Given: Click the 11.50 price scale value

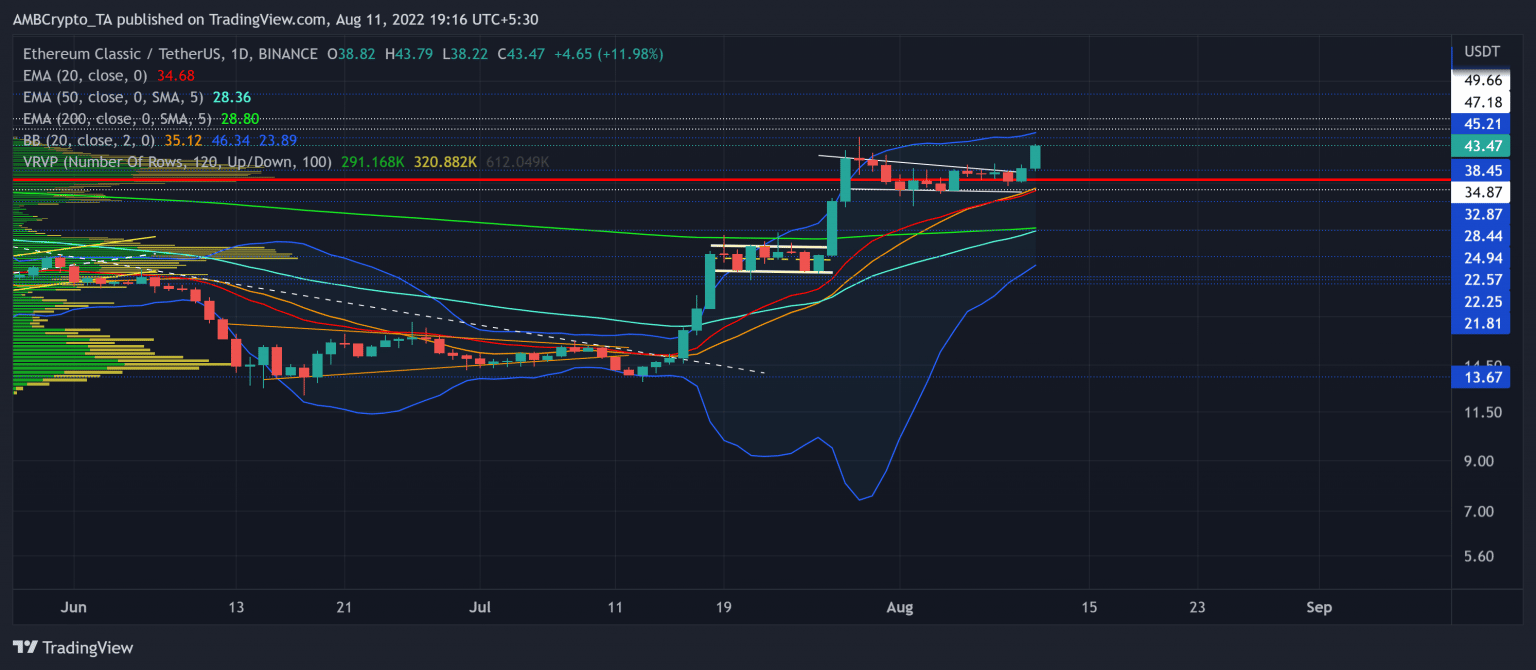Looking at the screenshot, I should click(1481, 412).
